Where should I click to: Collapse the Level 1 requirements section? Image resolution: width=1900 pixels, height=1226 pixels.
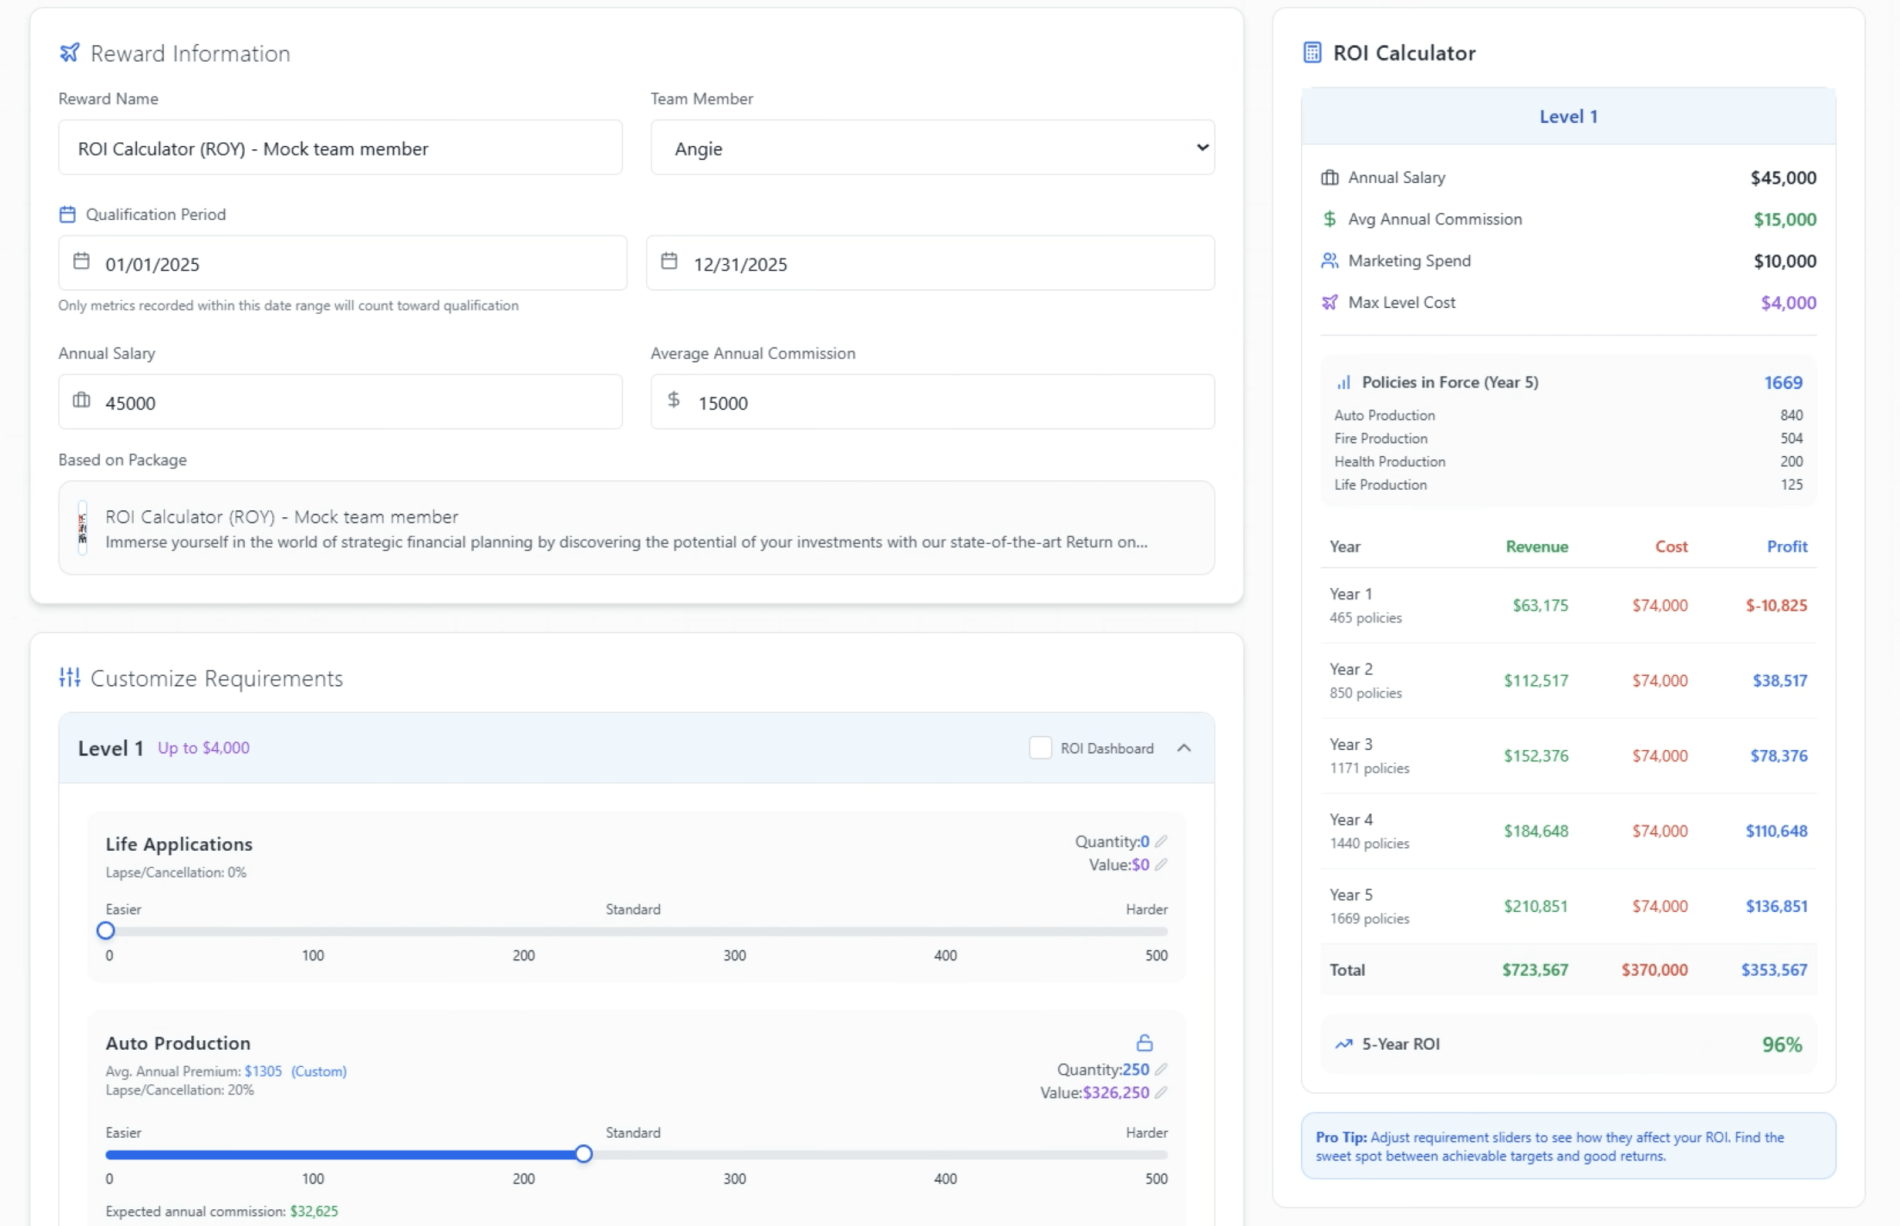(x=1186, y=747)
